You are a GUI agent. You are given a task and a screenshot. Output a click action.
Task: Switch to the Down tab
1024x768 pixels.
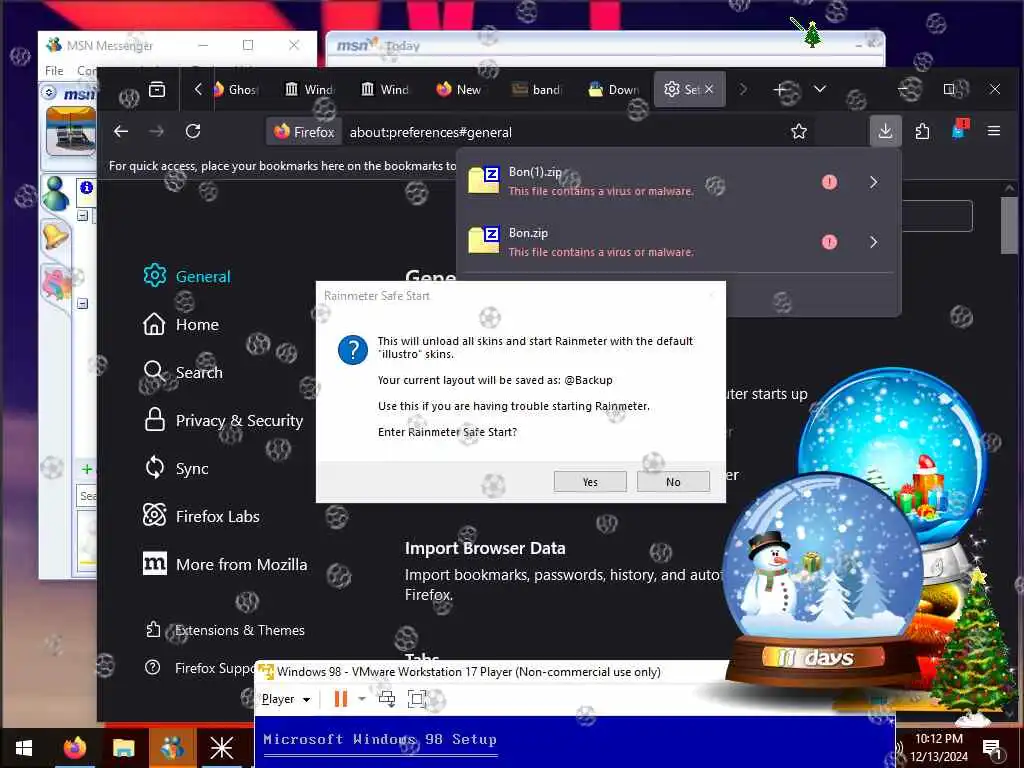click(x=613, y=89)
